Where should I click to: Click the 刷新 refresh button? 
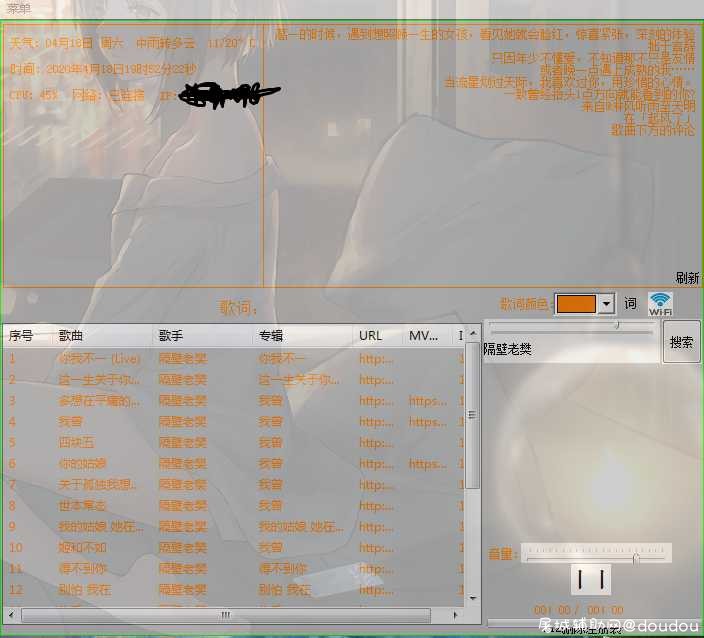point(687,278)
